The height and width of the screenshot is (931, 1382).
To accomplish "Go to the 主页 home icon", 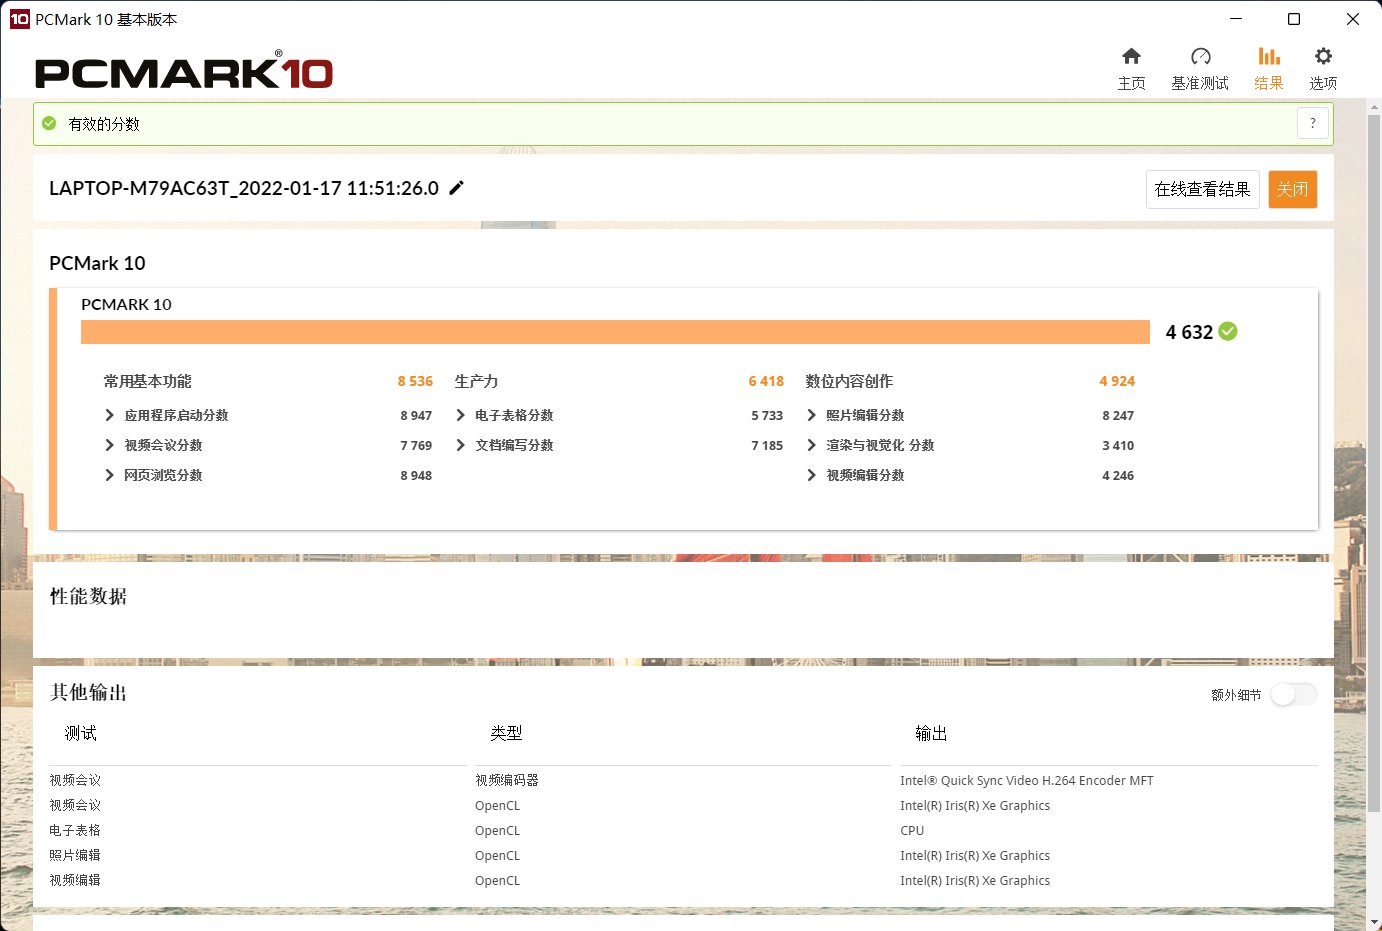I will (x=1131, y=56).
